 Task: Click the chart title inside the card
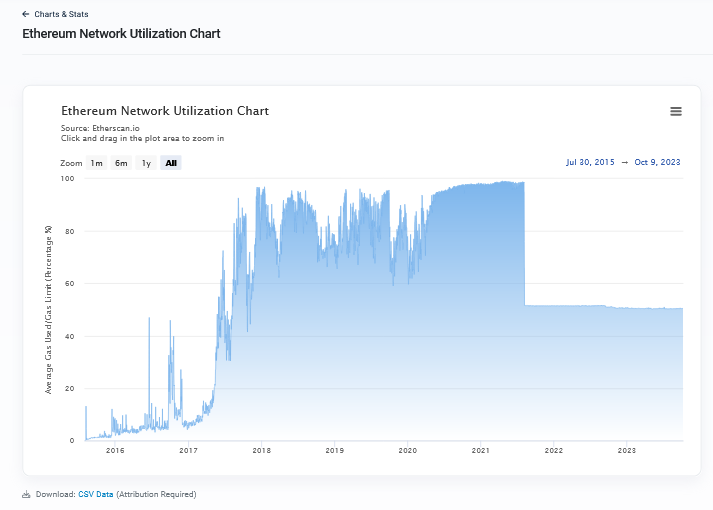(165, 111)
